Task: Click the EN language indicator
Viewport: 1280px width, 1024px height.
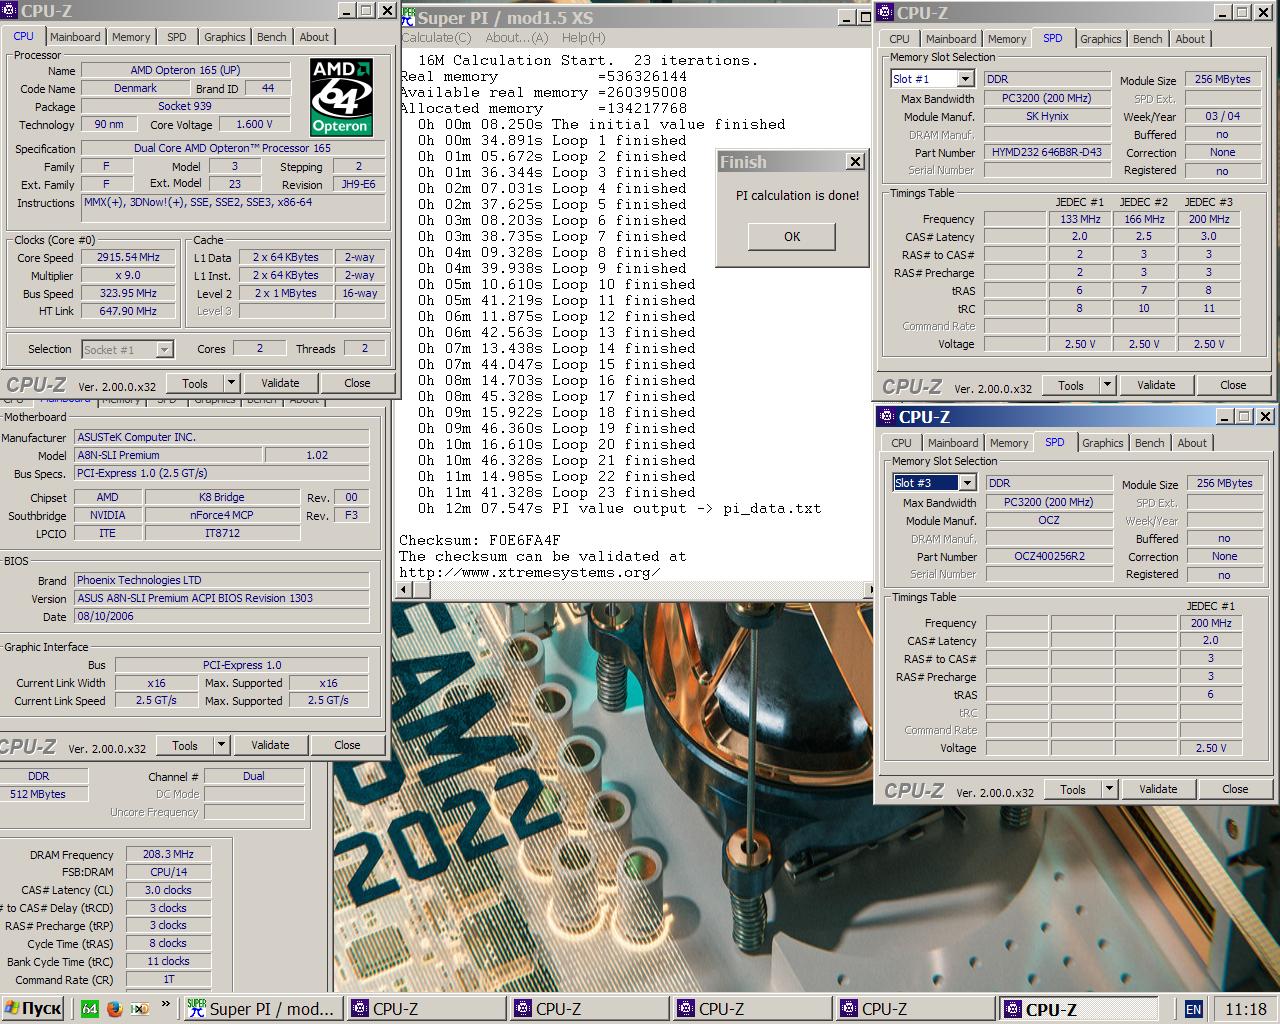Action: pyautogui.click(x=1193, y=1009)
